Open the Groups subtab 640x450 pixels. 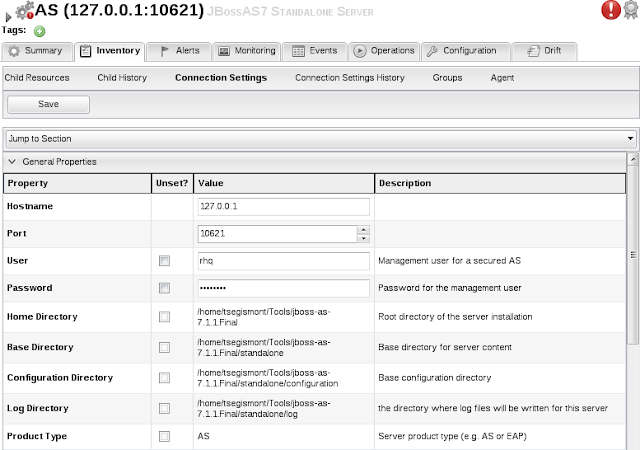coord(447,78)
